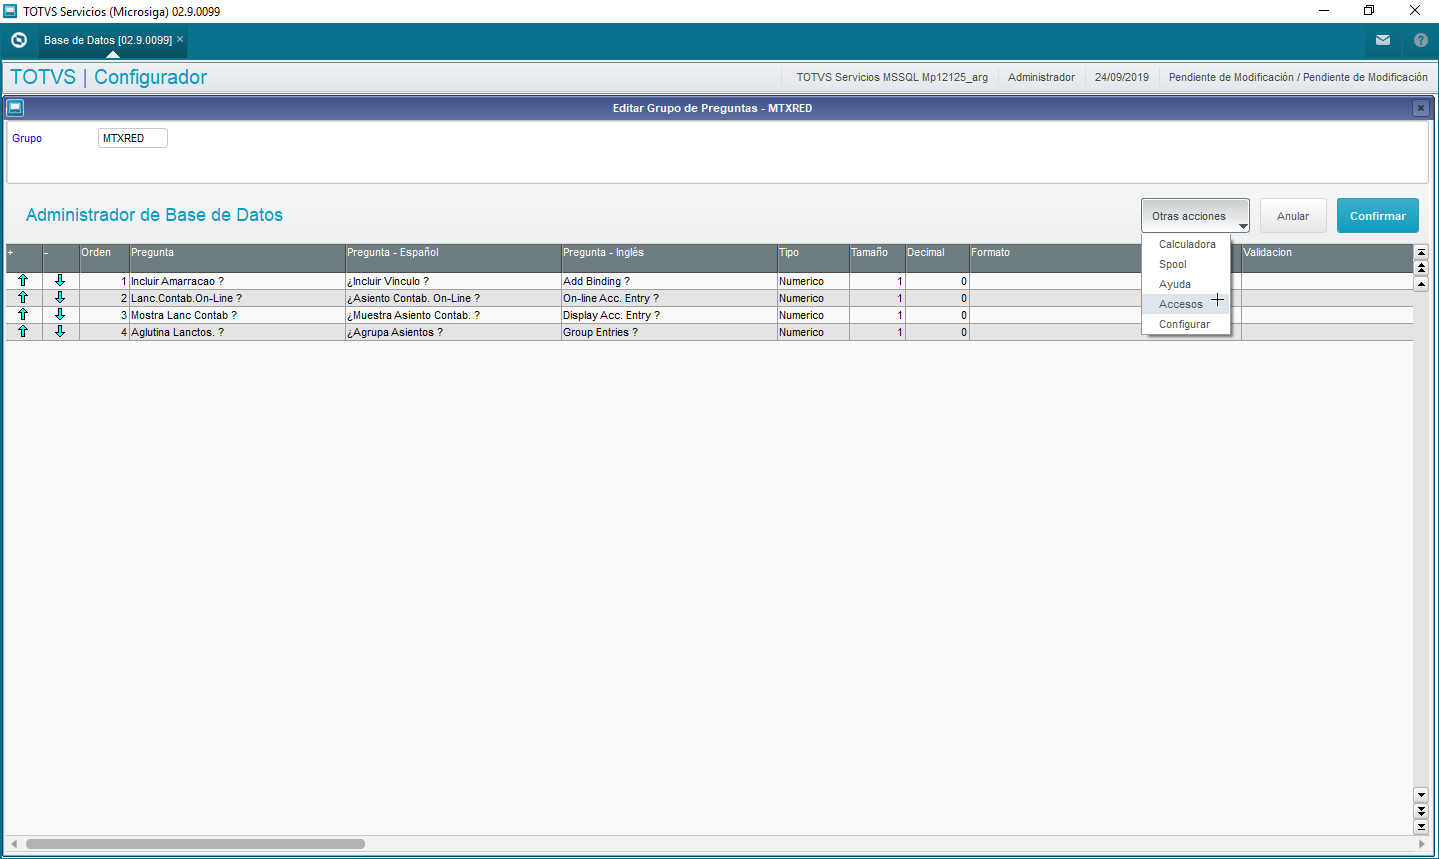Screen dimensions: 1439x859
Task: Select cell 'Lanc.Contab.On-Line ?'
Action: coord(237,299)
